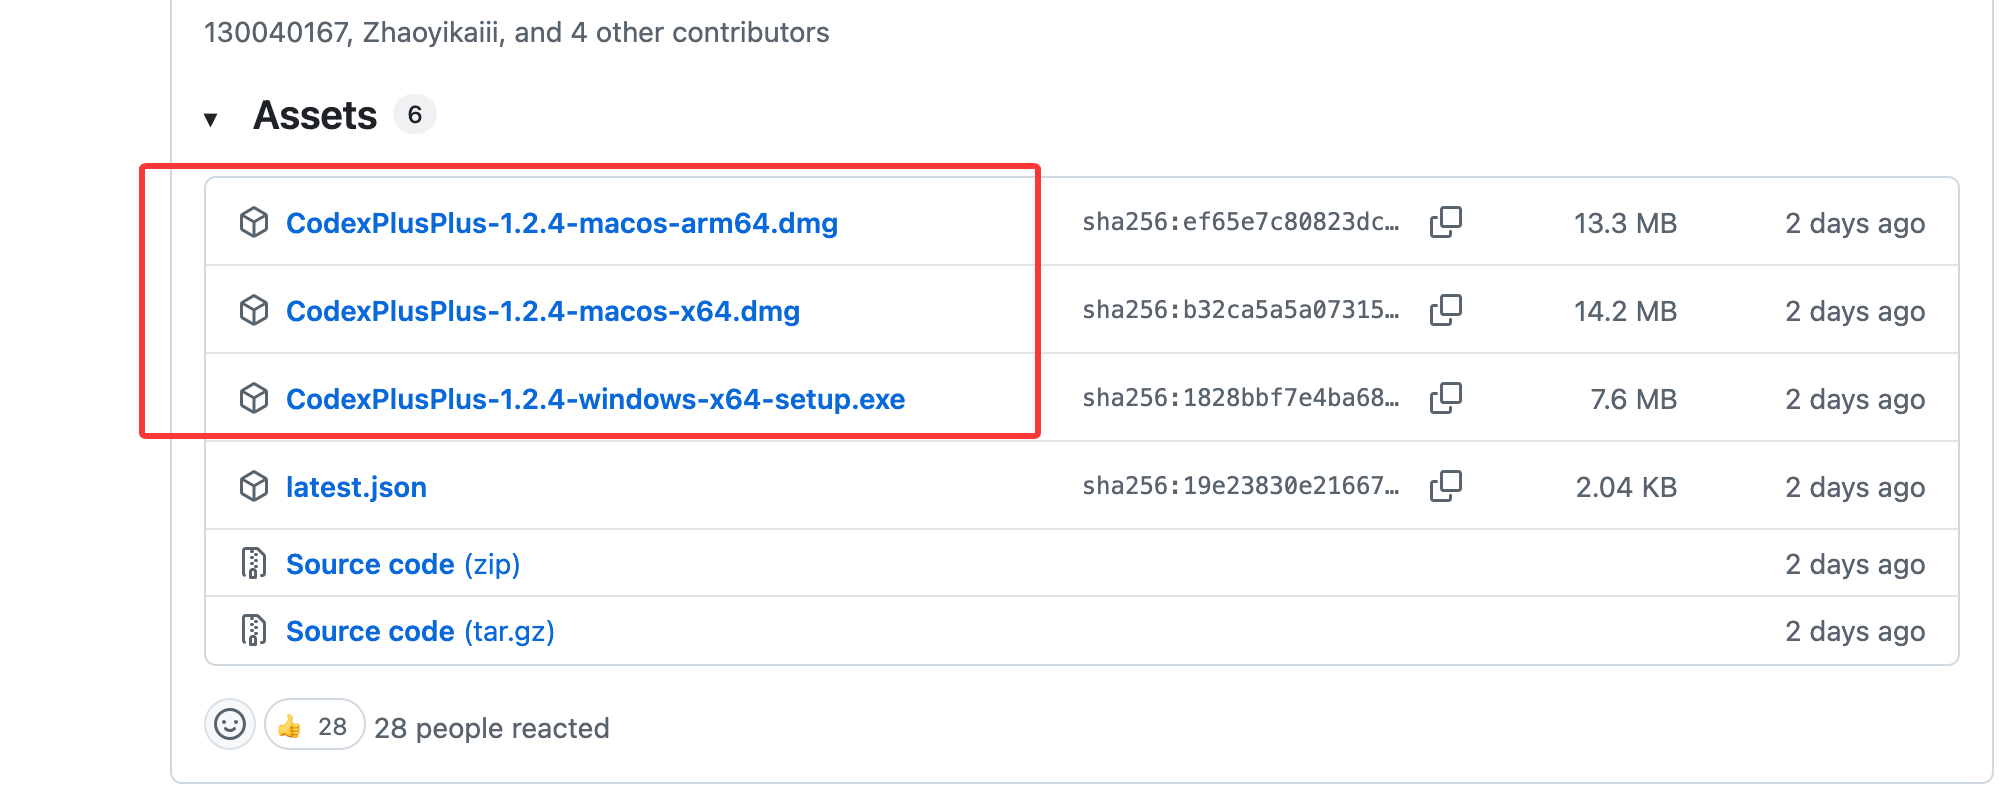This screenshot has height=790, width=2010.
Task: Open the latest.json asset link
Action: [x=356, y=487]
